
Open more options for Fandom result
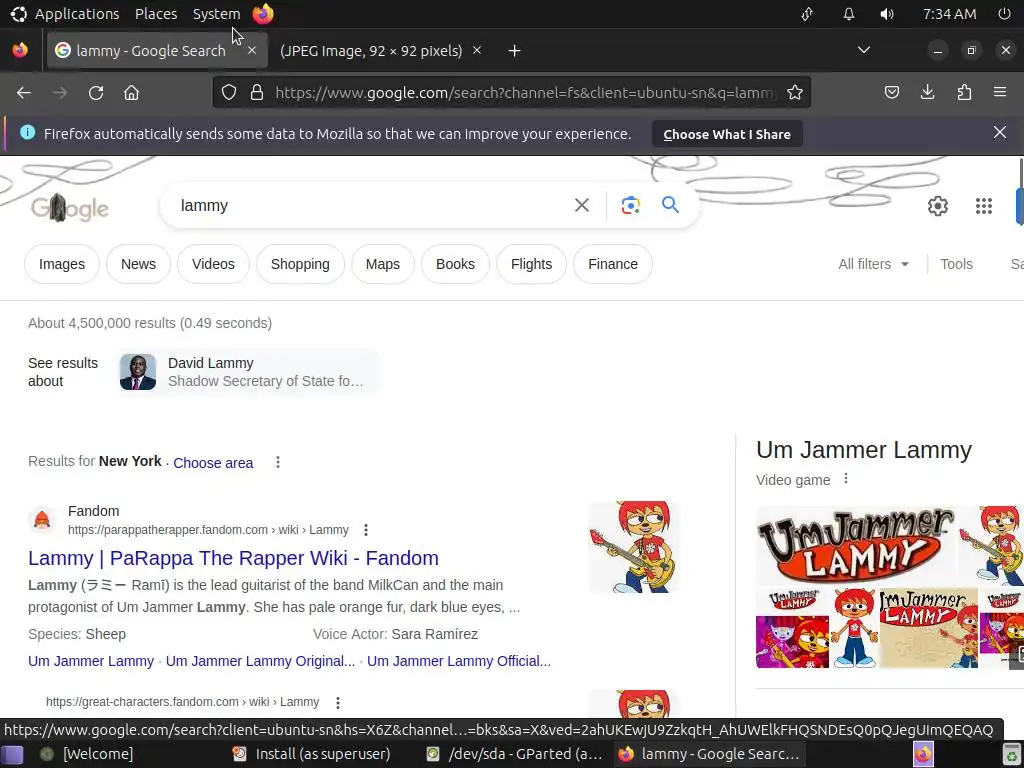(x=366, y=530)
